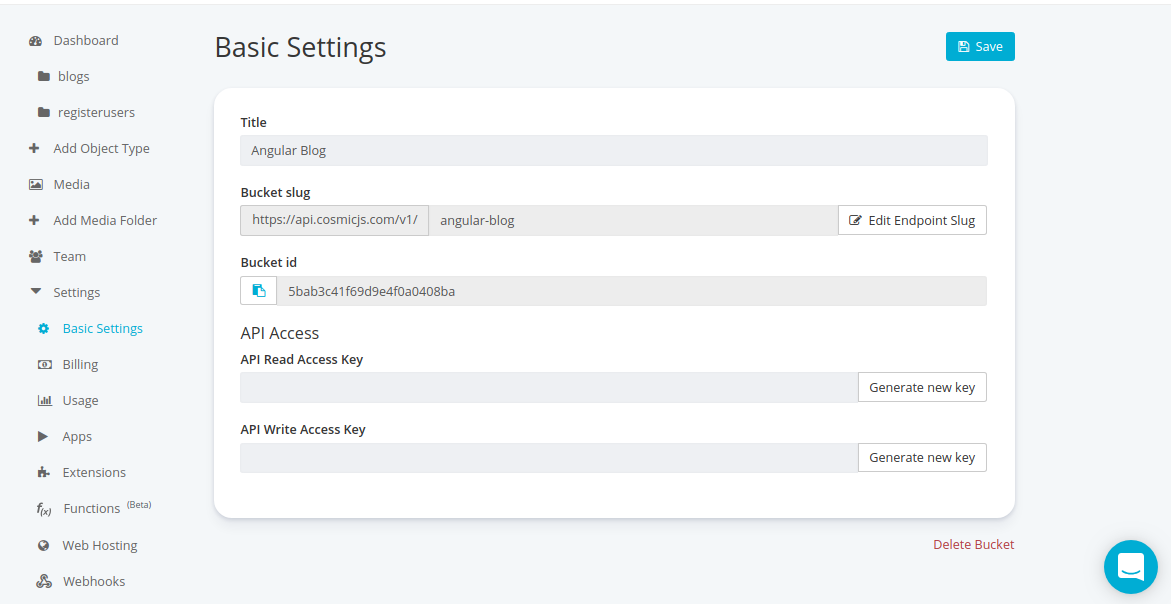
Task: Click Edit Endpoint Slug button
Action: 912,220
